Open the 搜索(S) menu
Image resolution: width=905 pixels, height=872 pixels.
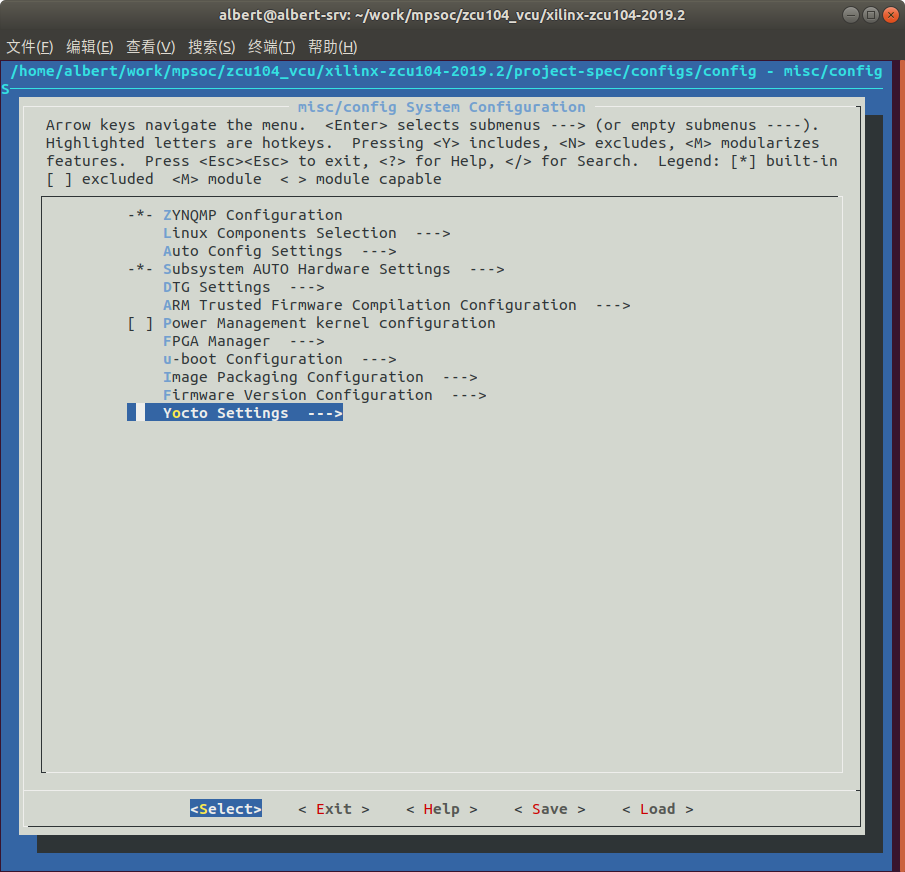click(x=211, y=47)
